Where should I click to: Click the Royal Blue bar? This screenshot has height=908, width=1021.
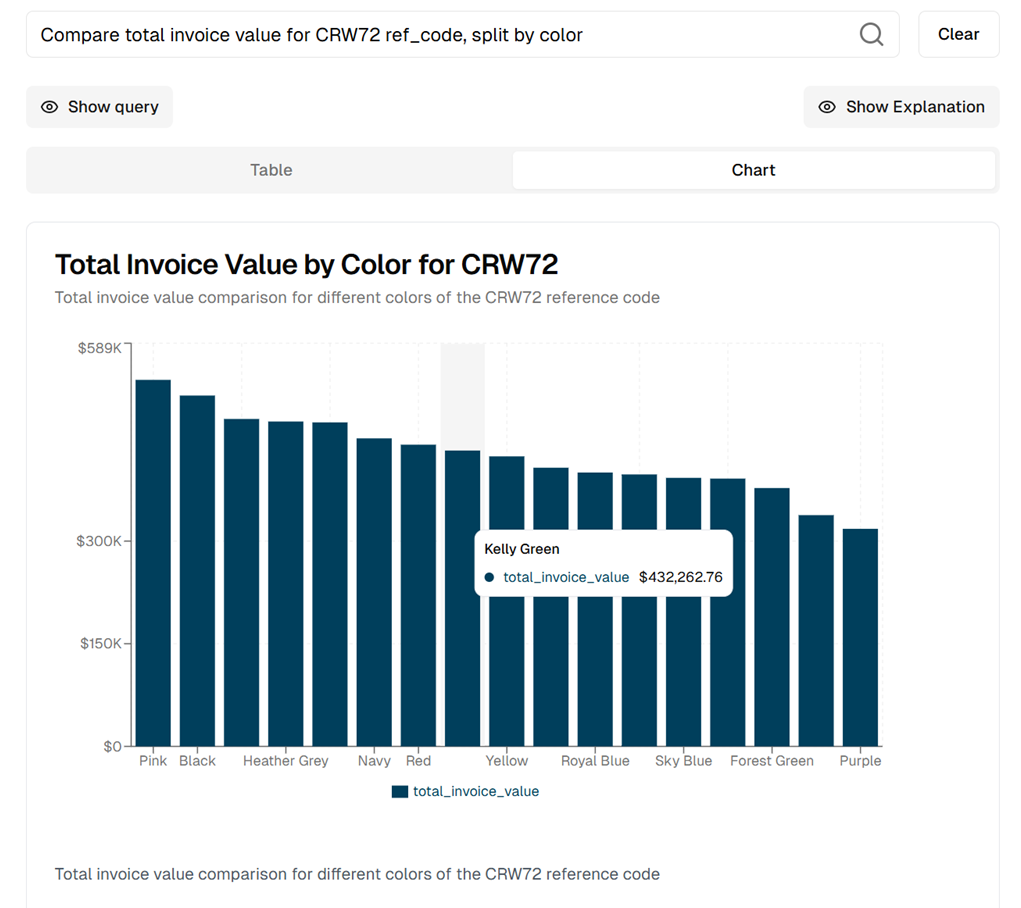click(595, 609)
